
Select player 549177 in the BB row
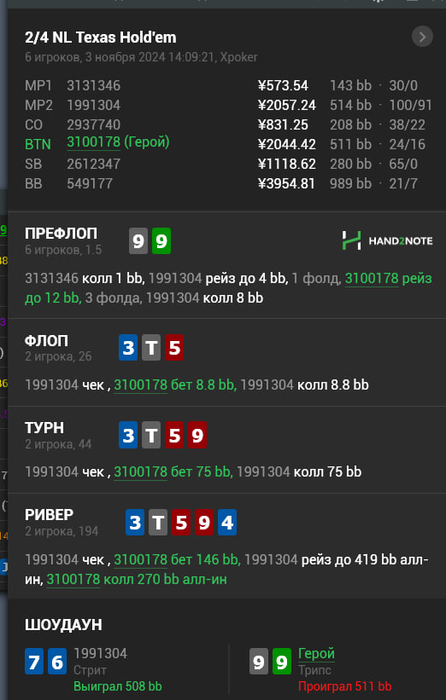pyautogui.click(x=90, y=183)
